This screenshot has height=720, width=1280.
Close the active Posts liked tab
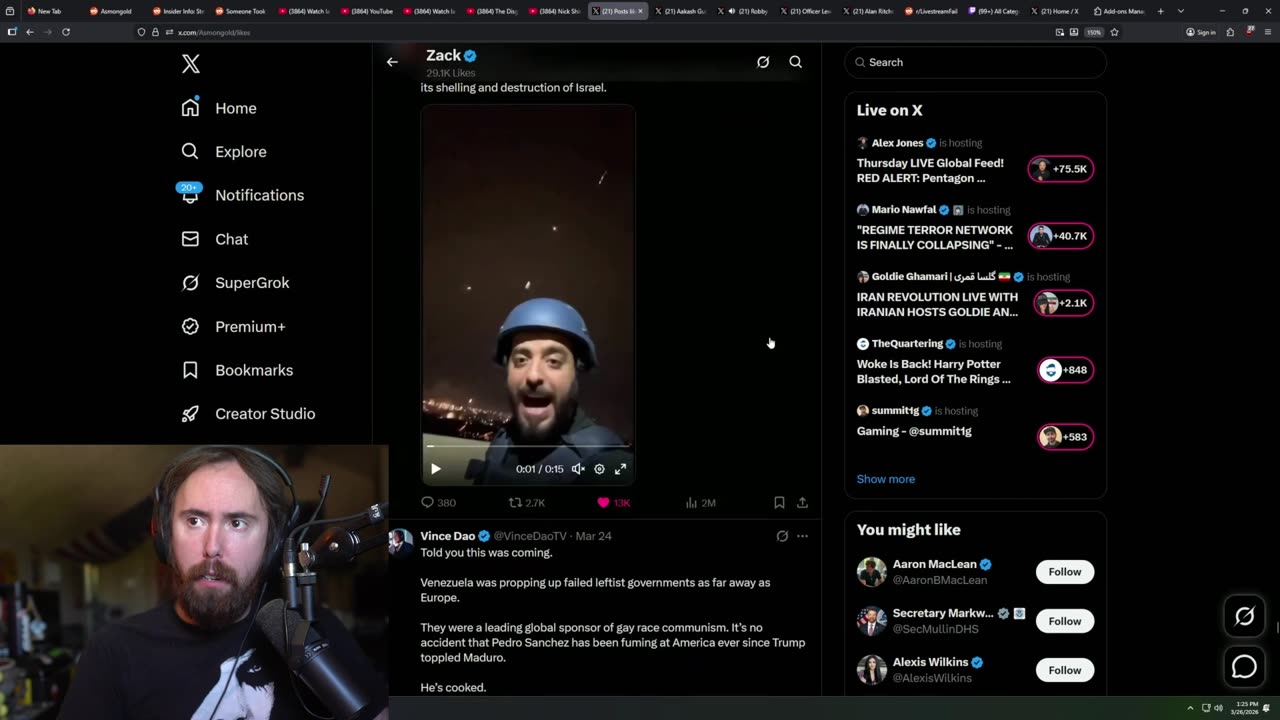click(641, 11)
